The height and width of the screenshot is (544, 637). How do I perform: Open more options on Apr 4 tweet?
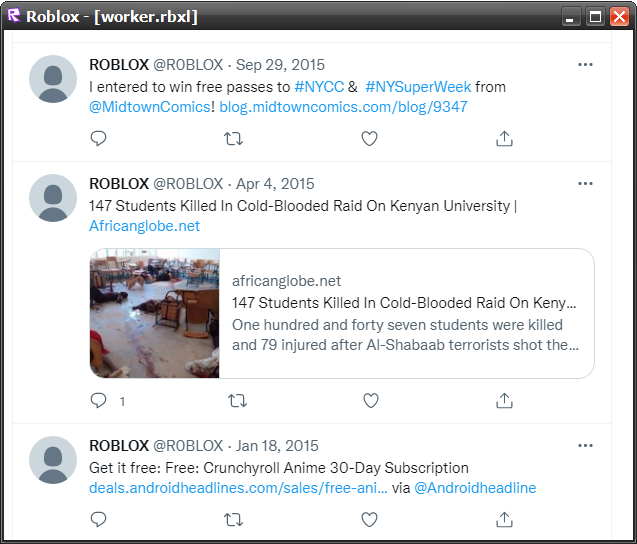click(x=585, y=184)
